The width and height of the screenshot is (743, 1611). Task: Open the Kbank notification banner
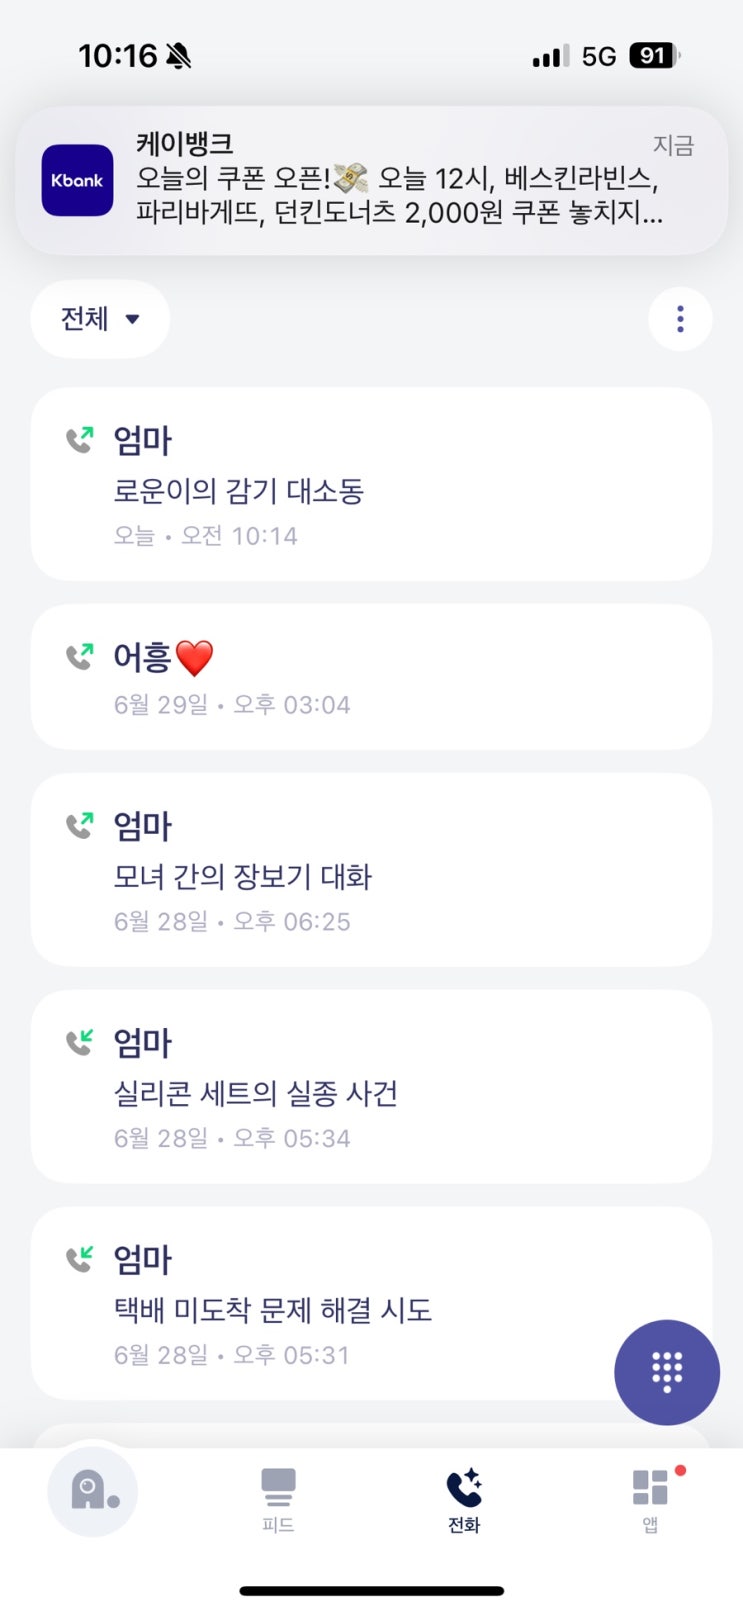coord(371,180)
